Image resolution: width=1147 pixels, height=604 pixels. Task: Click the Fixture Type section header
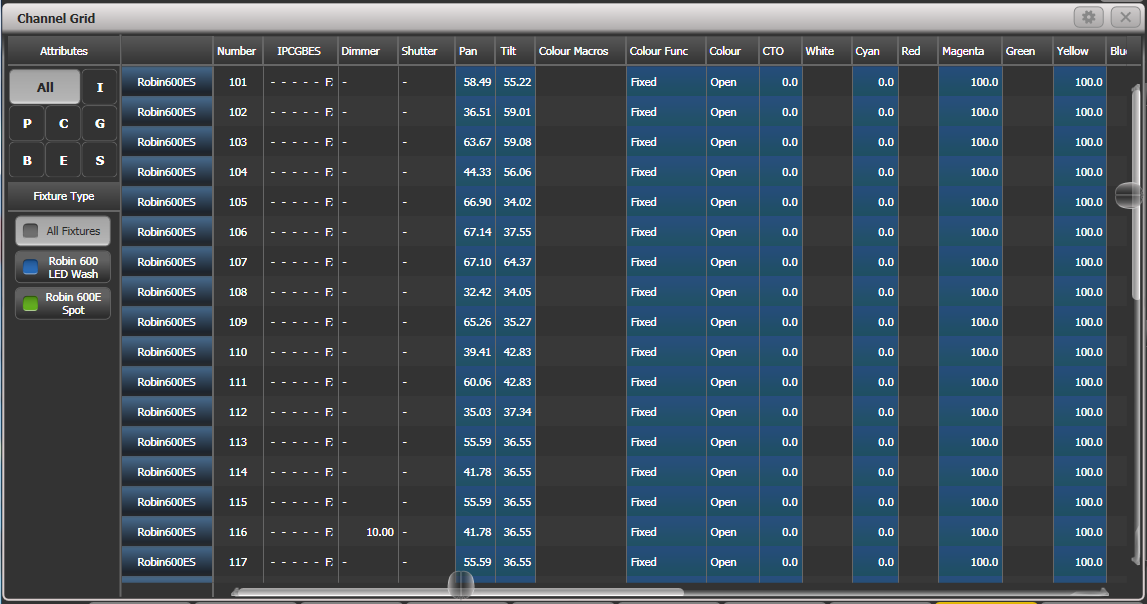(x=63, y=196)
